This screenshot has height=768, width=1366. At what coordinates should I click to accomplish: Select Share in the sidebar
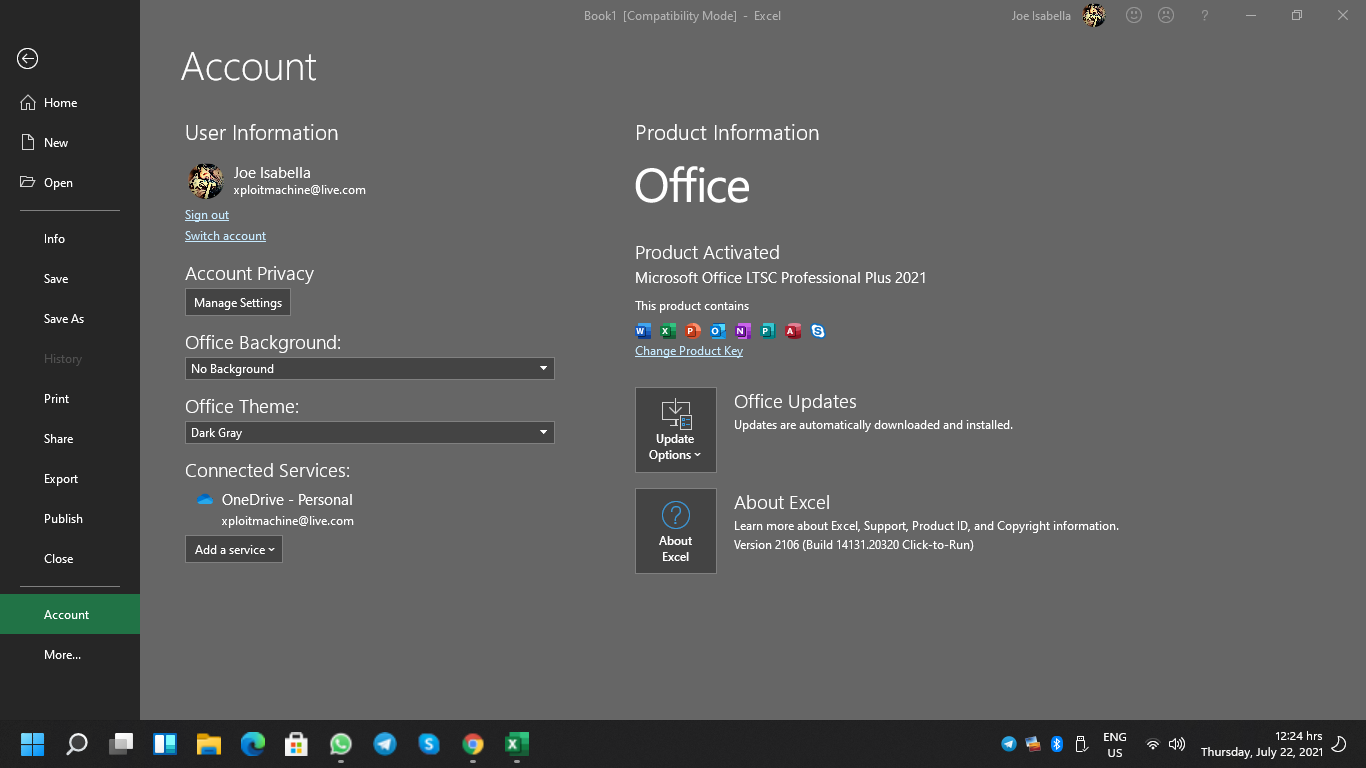coord(70,439)
